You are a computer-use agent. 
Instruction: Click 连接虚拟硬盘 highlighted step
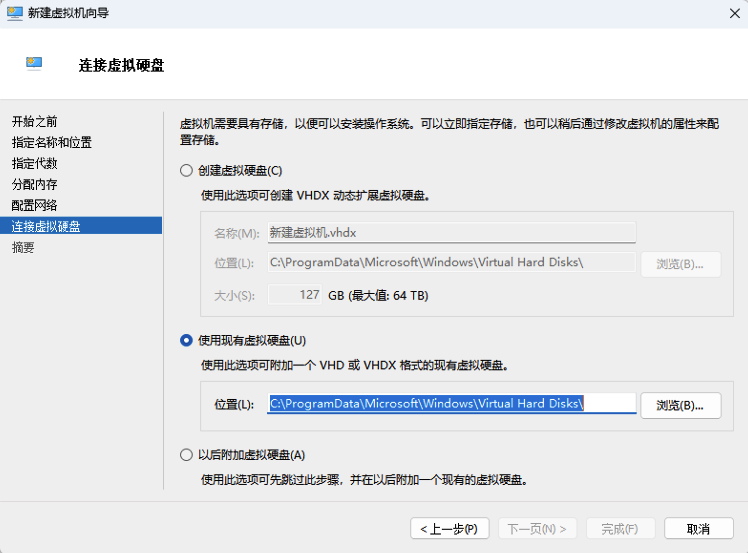click(x=46, y=226)
